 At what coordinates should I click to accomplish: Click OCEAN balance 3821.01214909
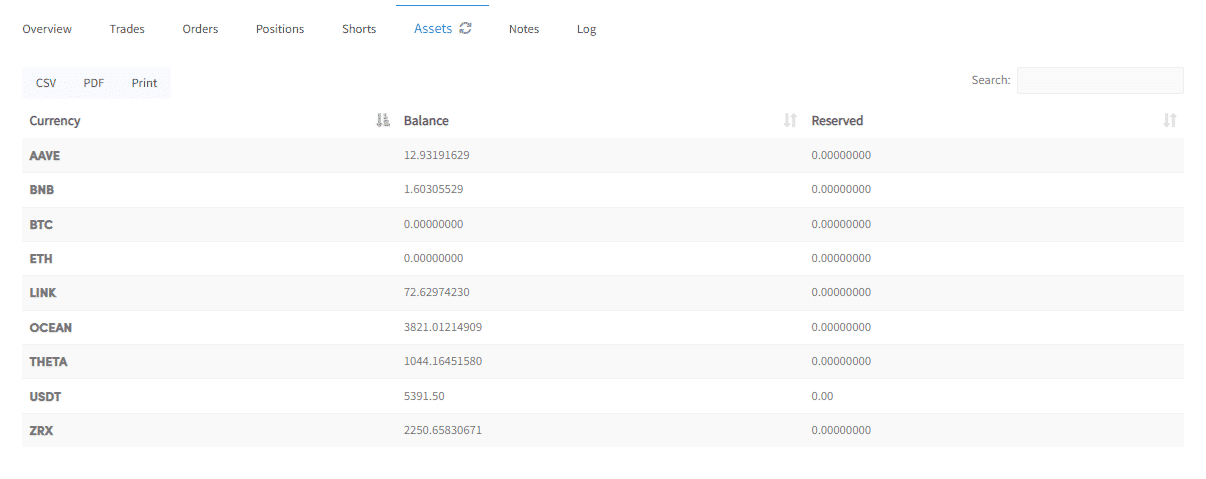click(x=443, y=327)
